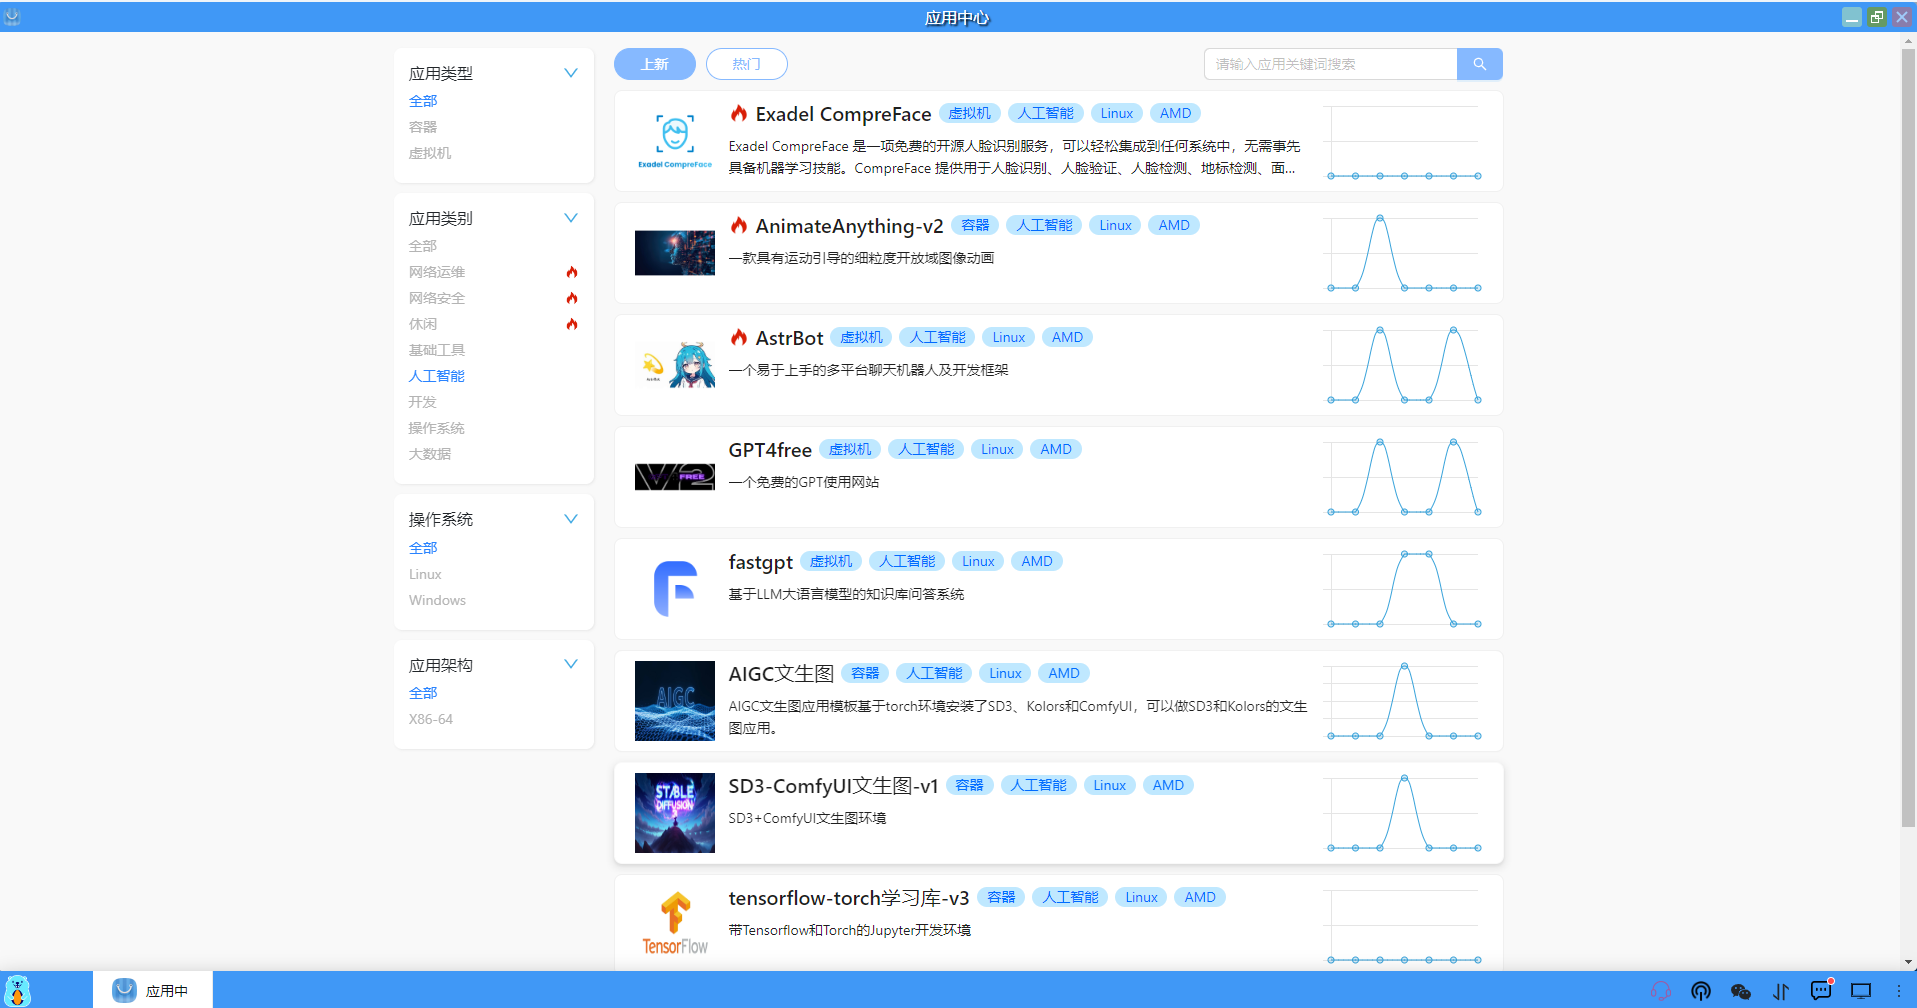1917x1008 pixels.
Task: Select 全部 under 应用架构
Action: tap(423, 693)
